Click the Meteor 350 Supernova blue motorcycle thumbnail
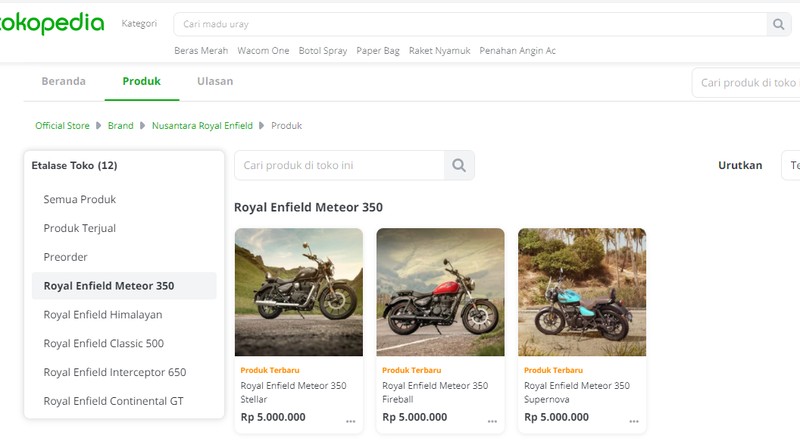Screen dimensions: 800x448 (x=582, y=292)
